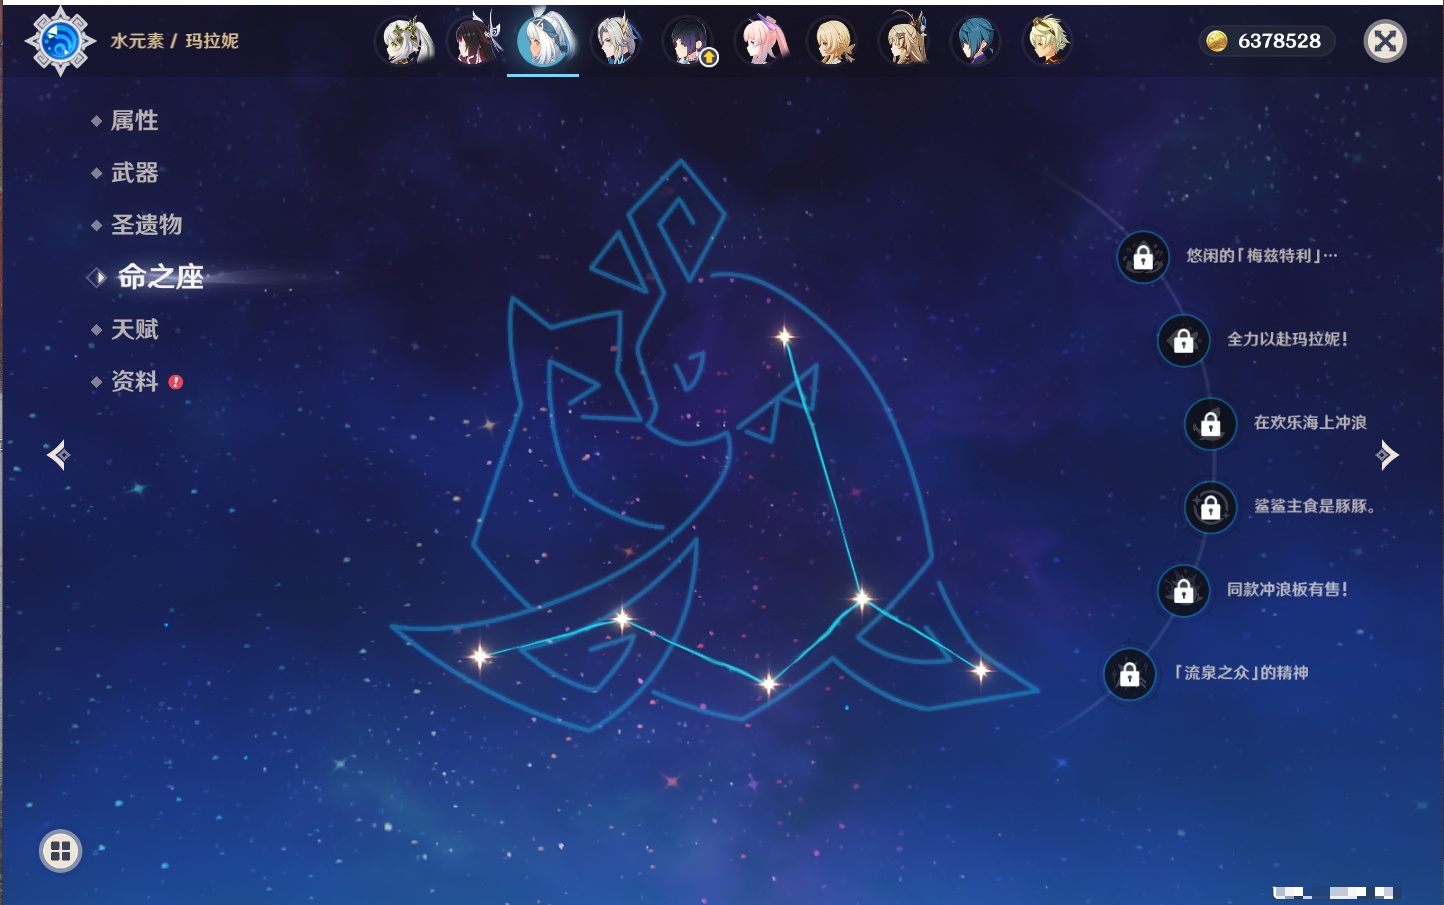Pick the portrait with the yellow arrow badge

(688, 42)
